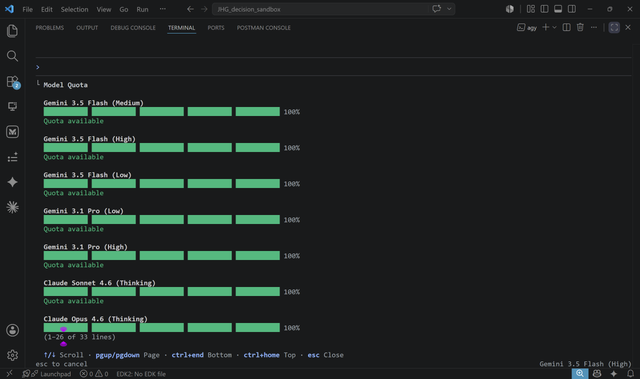Open the M-logo extension sidebar icon
The width and height of the screenshot is (640, 379).
pyautogui.click(x=12, y=132)
